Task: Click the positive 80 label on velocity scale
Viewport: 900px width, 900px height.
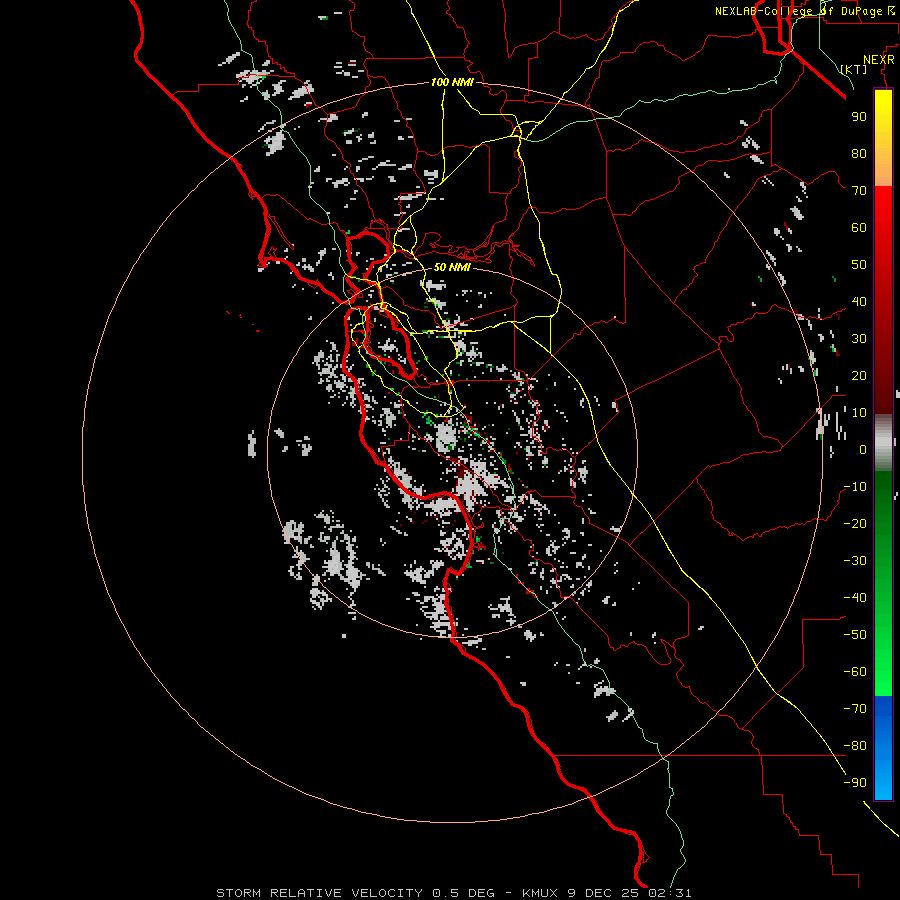Action: point(859,153)
